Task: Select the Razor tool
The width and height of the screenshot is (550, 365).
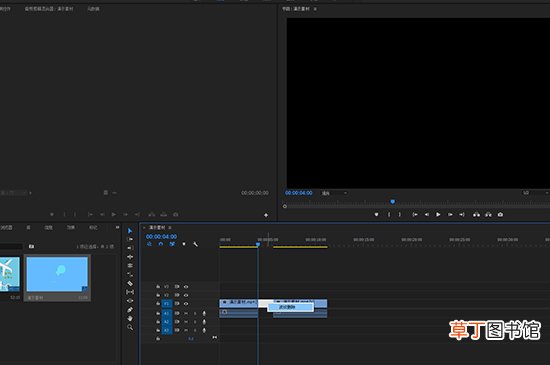Action: tap(130, 283)
